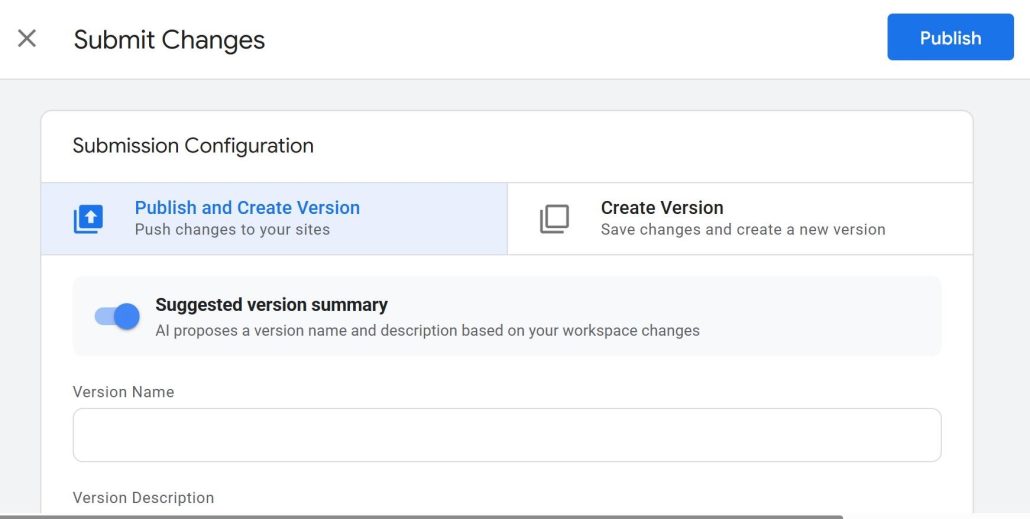
Task: Click the Create Version heading text
Action: [x=662, y=208]
